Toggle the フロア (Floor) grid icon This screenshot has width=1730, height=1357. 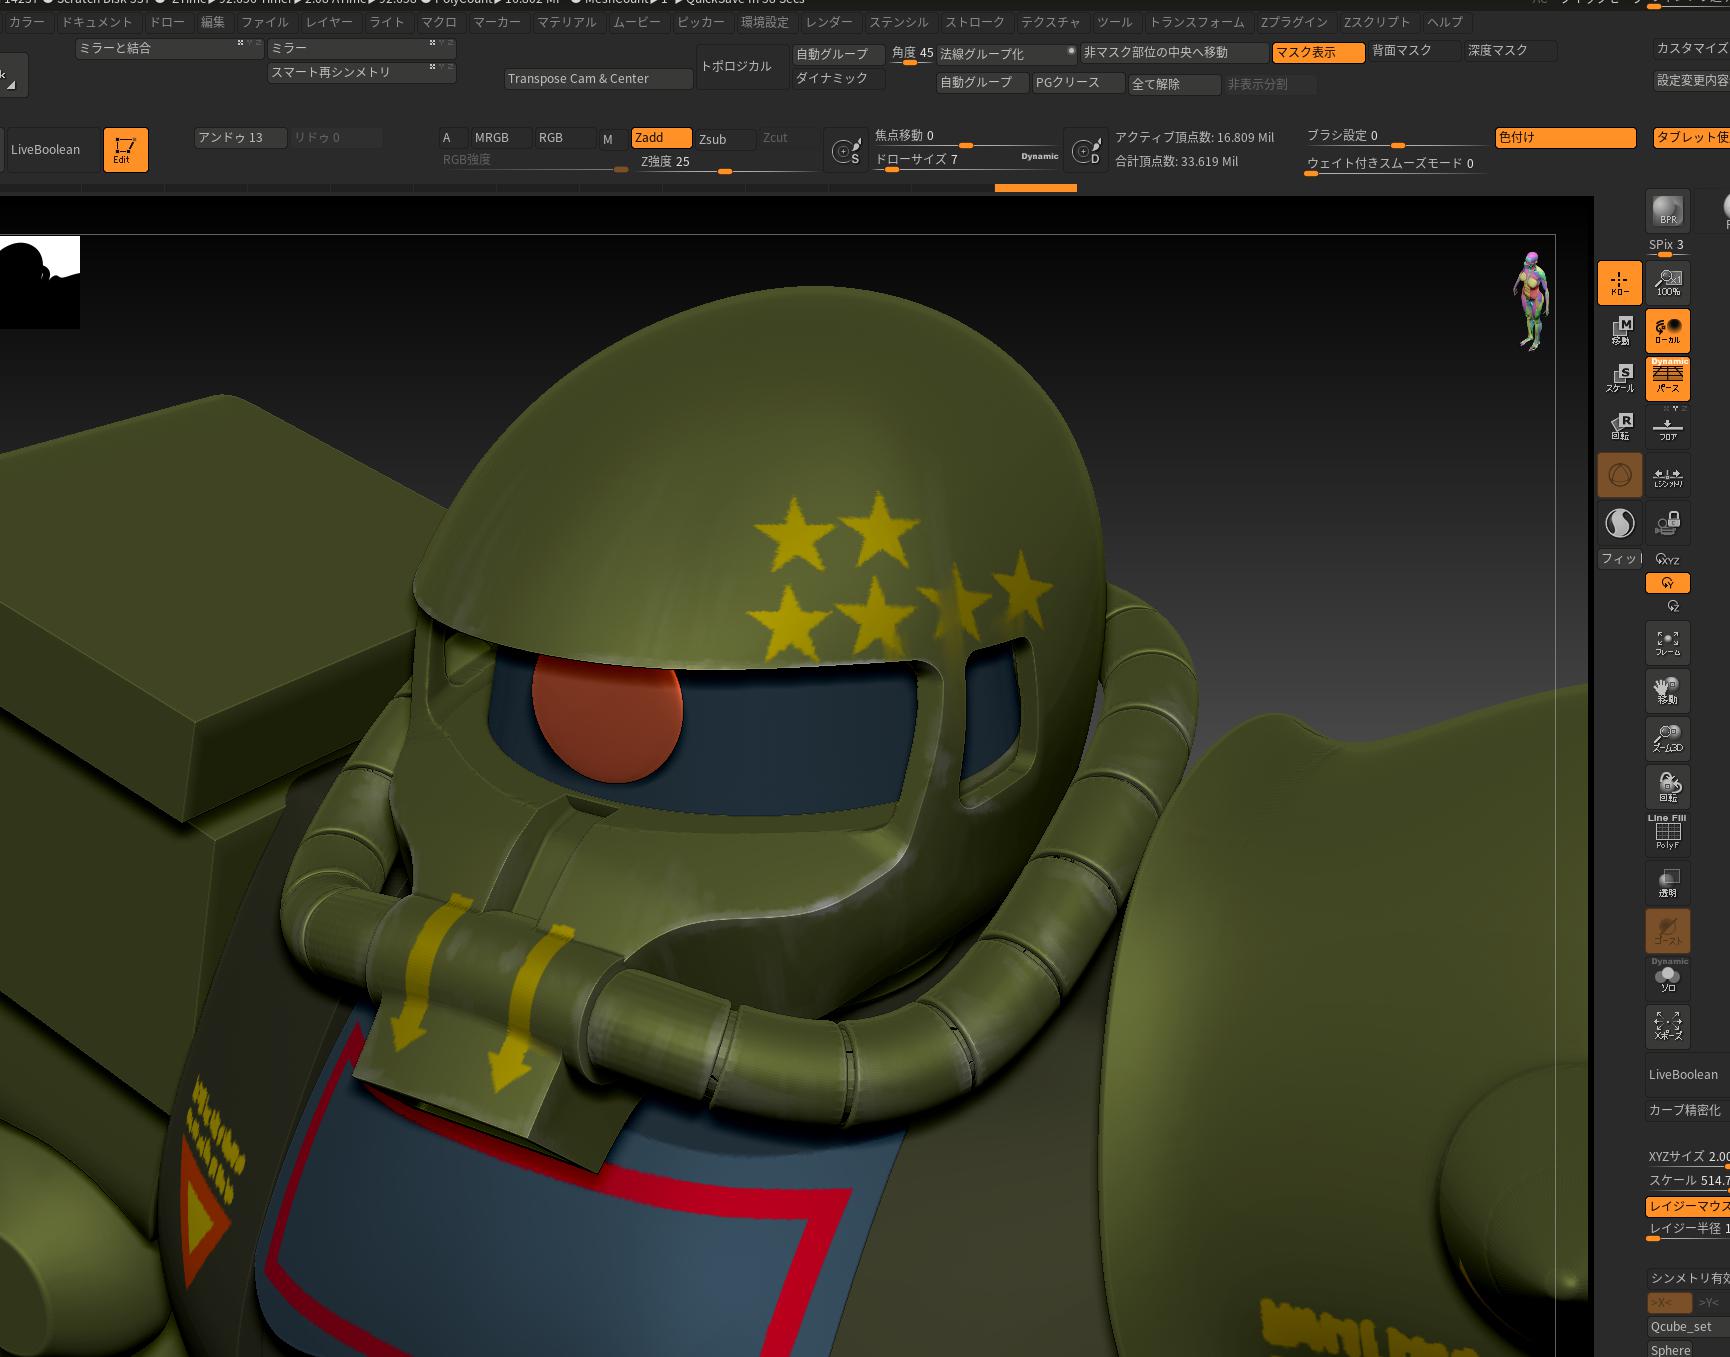click(1667, 427)
